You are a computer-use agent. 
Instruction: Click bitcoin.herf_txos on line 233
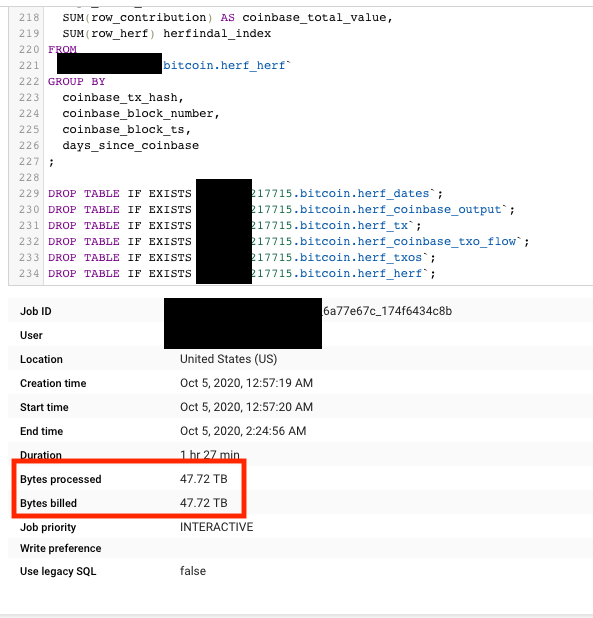361,257
